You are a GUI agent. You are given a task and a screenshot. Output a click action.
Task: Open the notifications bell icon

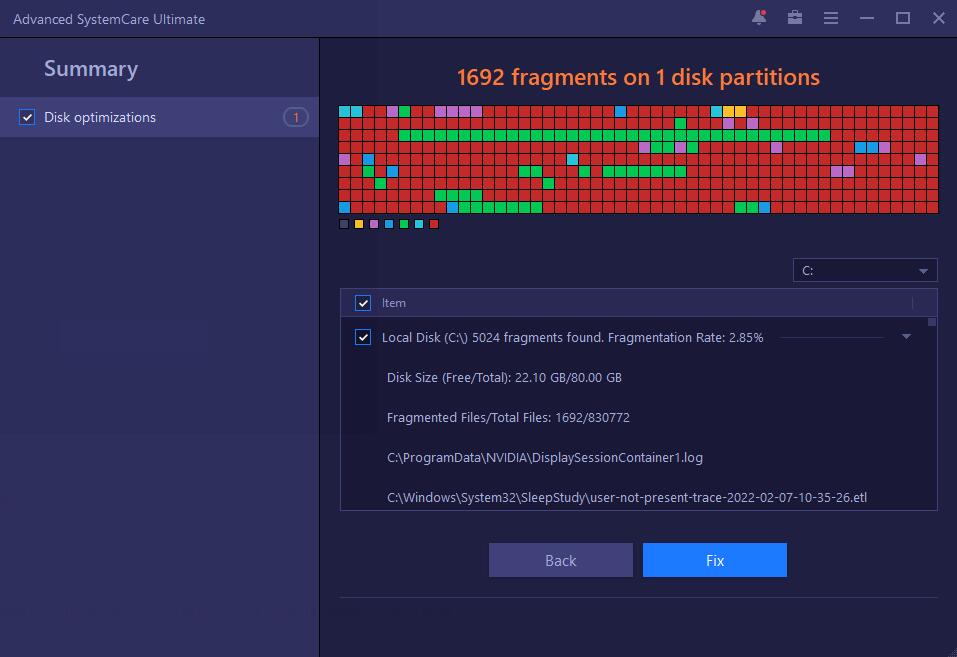pyautogui.click(x=759, y=18)
